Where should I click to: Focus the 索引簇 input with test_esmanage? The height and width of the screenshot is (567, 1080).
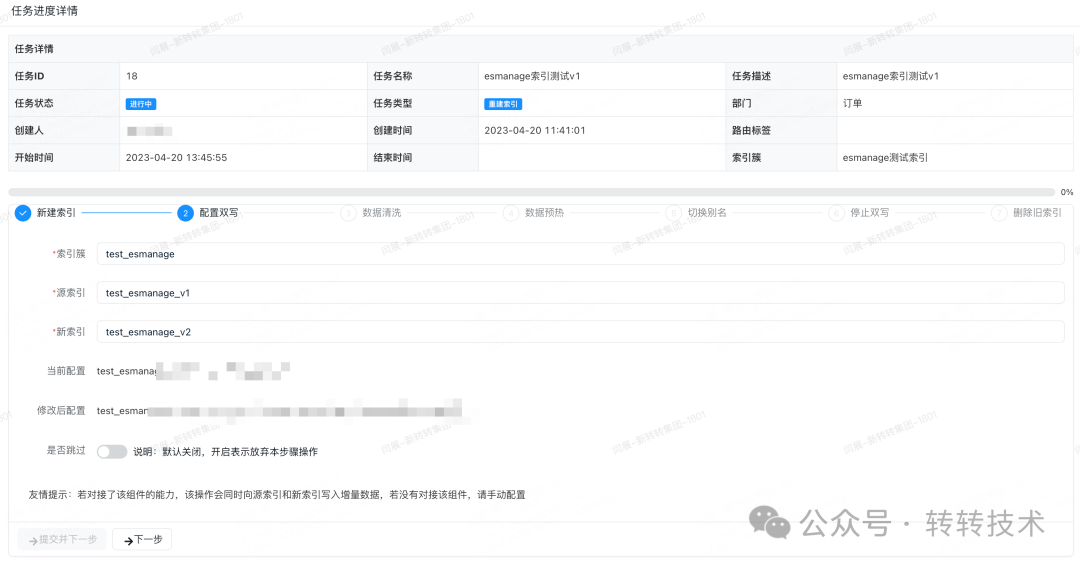(580, 254)
